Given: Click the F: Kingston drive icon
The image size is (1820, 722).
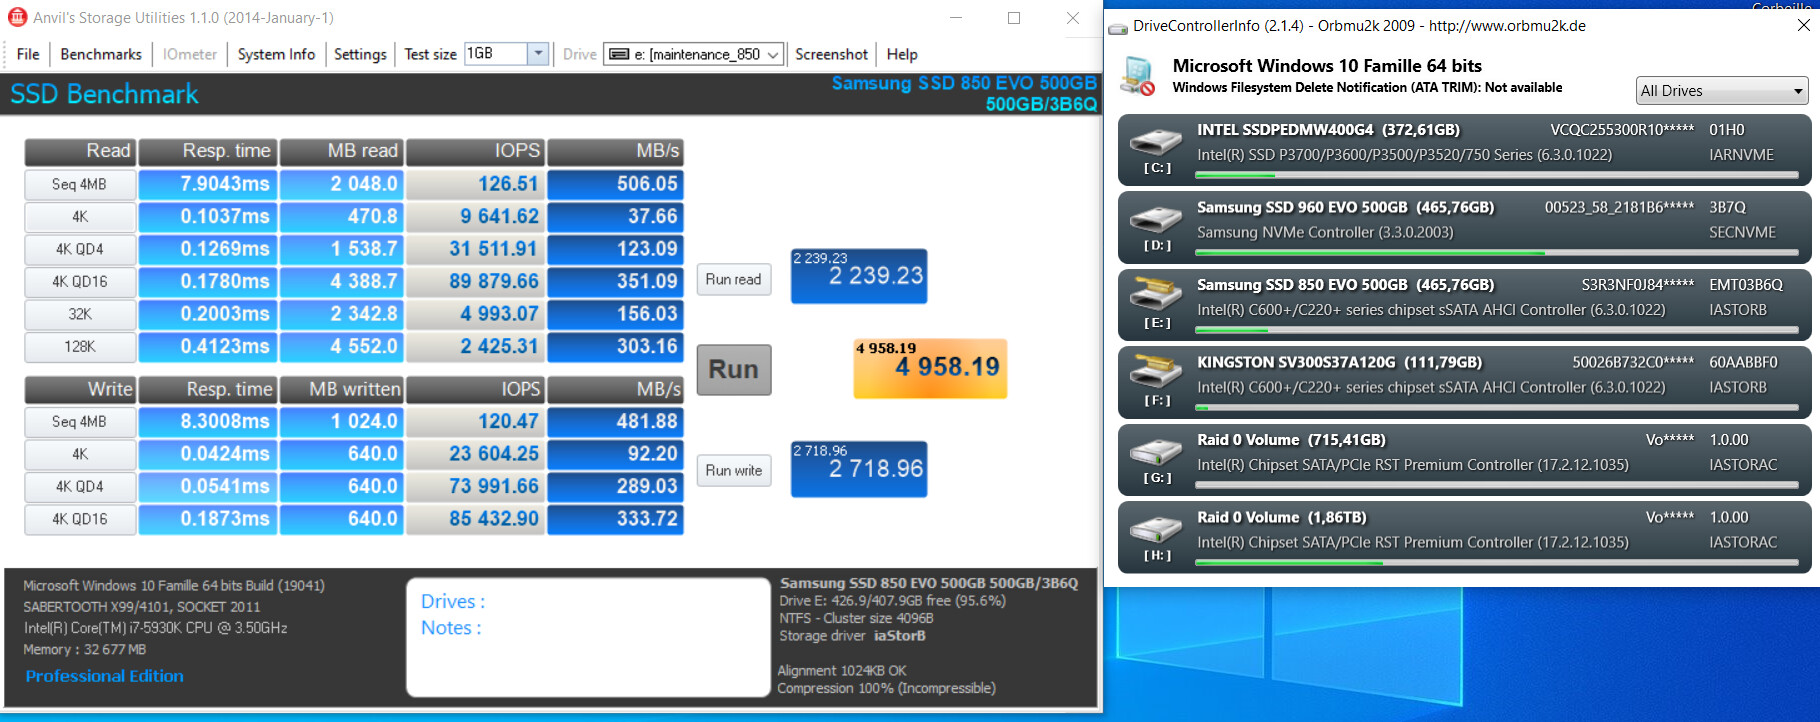Looking at the screenshot, I should [1156, 371].
